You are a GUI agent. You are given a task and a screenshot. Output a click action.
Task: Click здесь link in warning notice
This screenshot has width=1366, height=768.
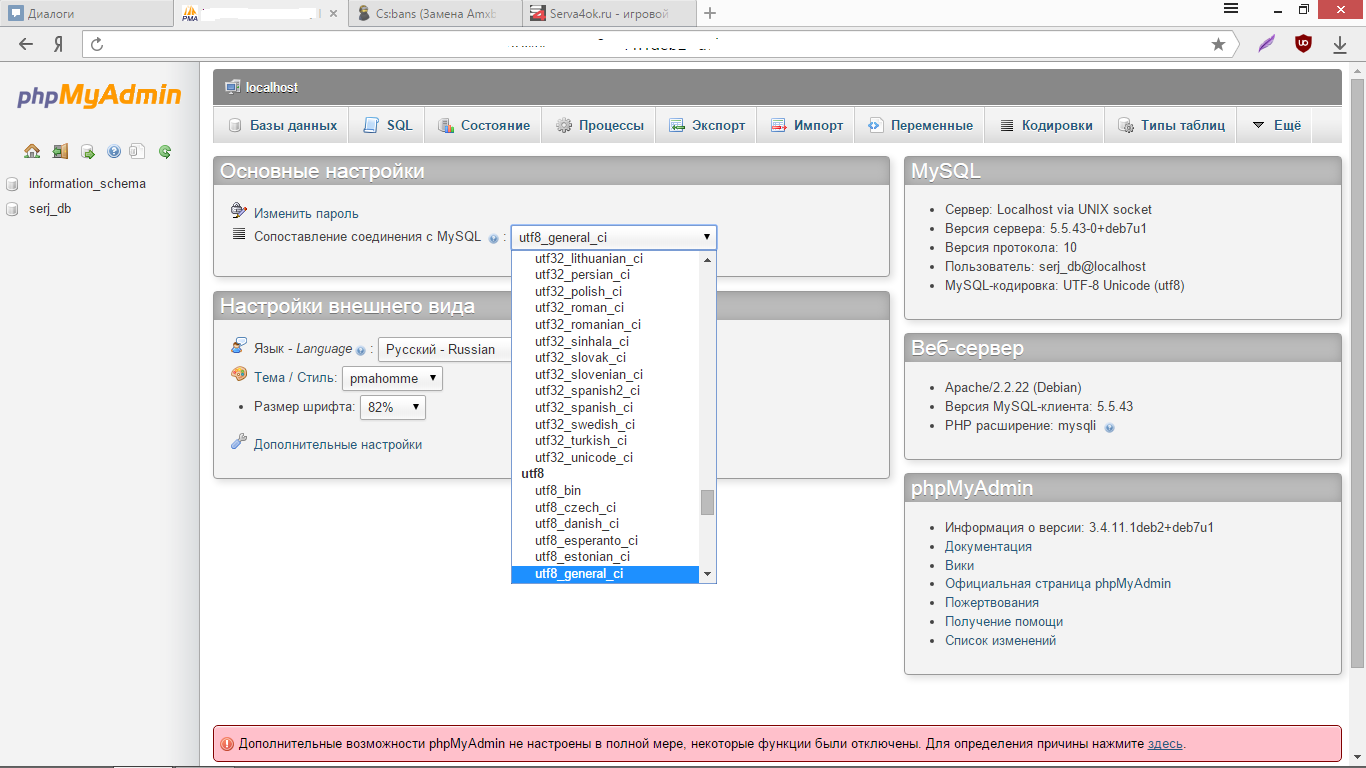[x=1165, y=744]
